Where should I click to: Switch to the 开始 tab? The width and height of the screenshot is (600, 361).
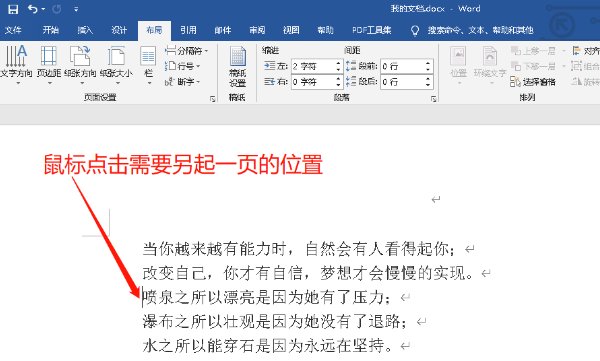(x=51, y=30)
